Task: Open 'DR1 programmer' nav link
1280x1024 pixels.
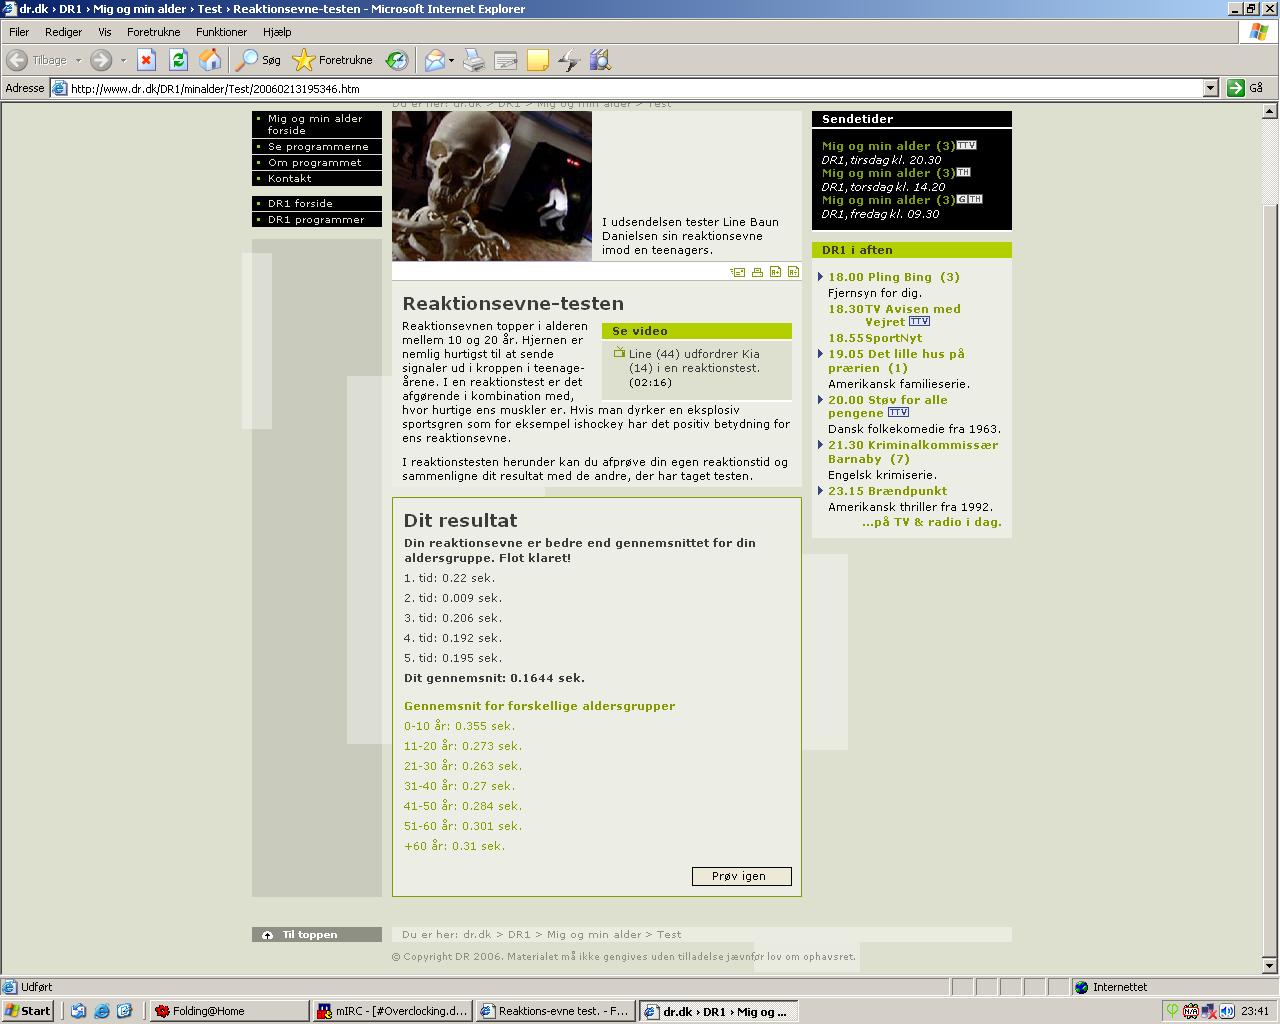Action: [x=317, y=219]
